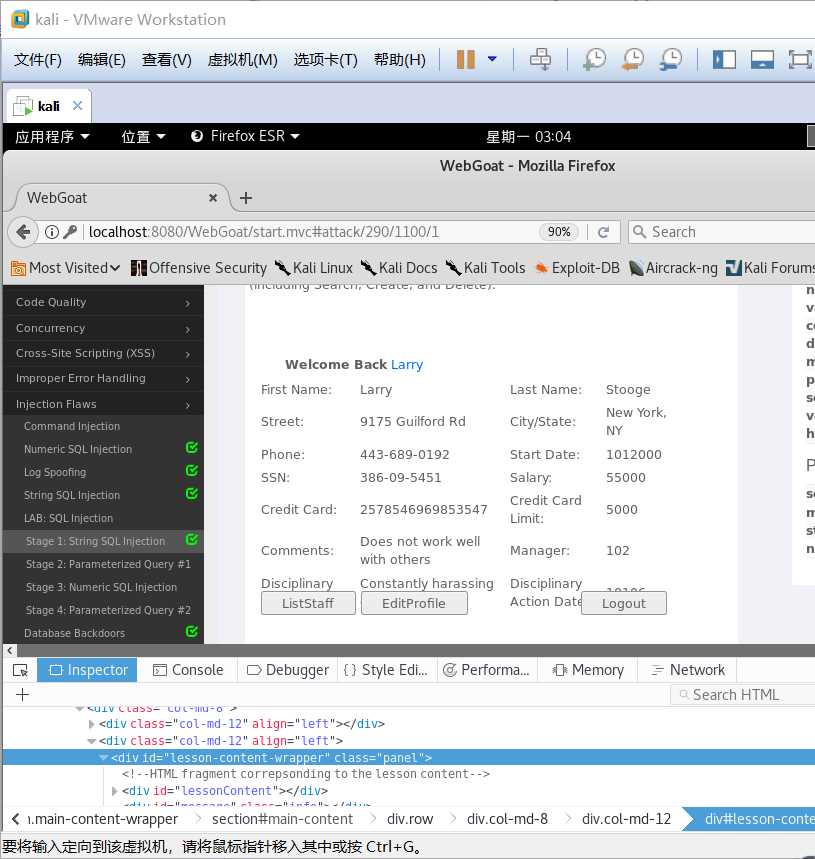Collapse the Injection Flaws category

(103, 404)
